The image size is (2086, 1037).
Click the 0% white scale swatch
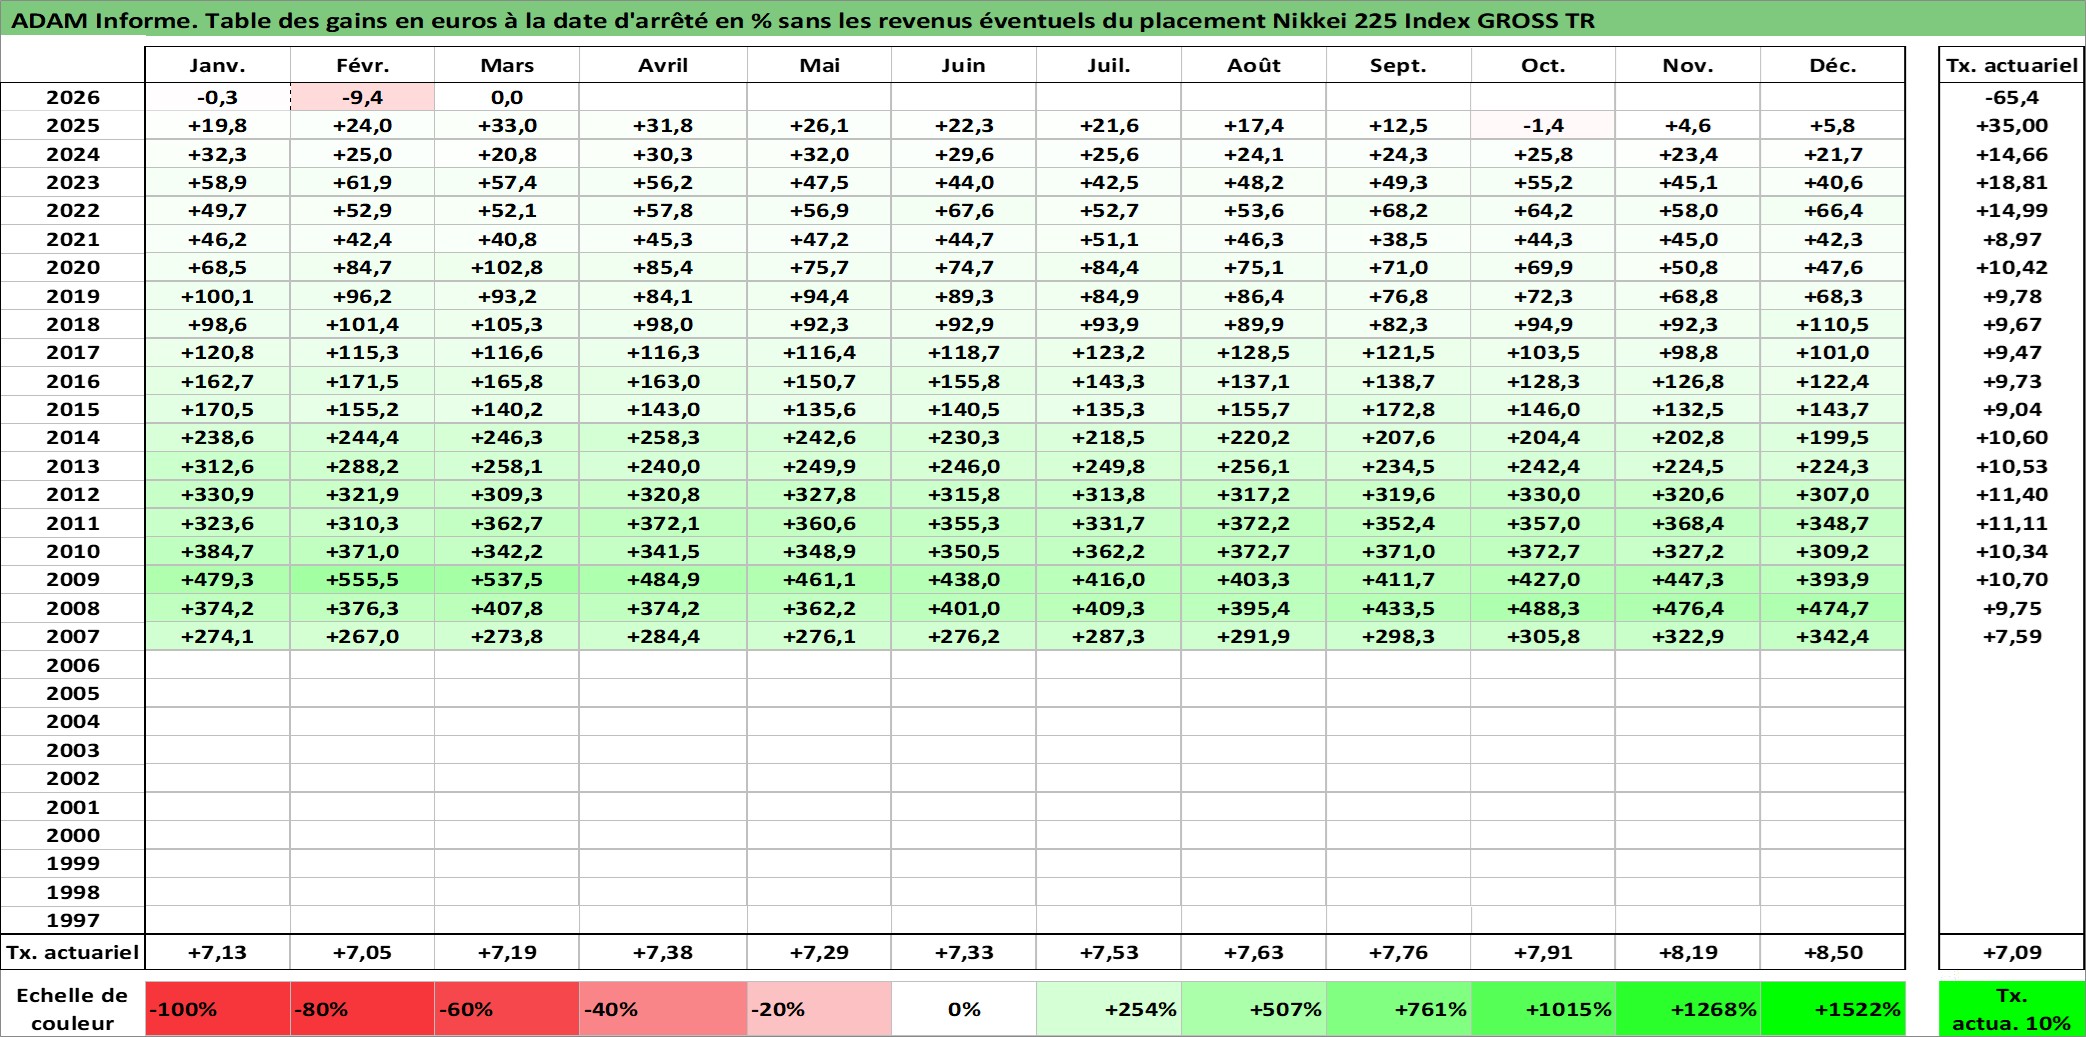click(964, 1009)
